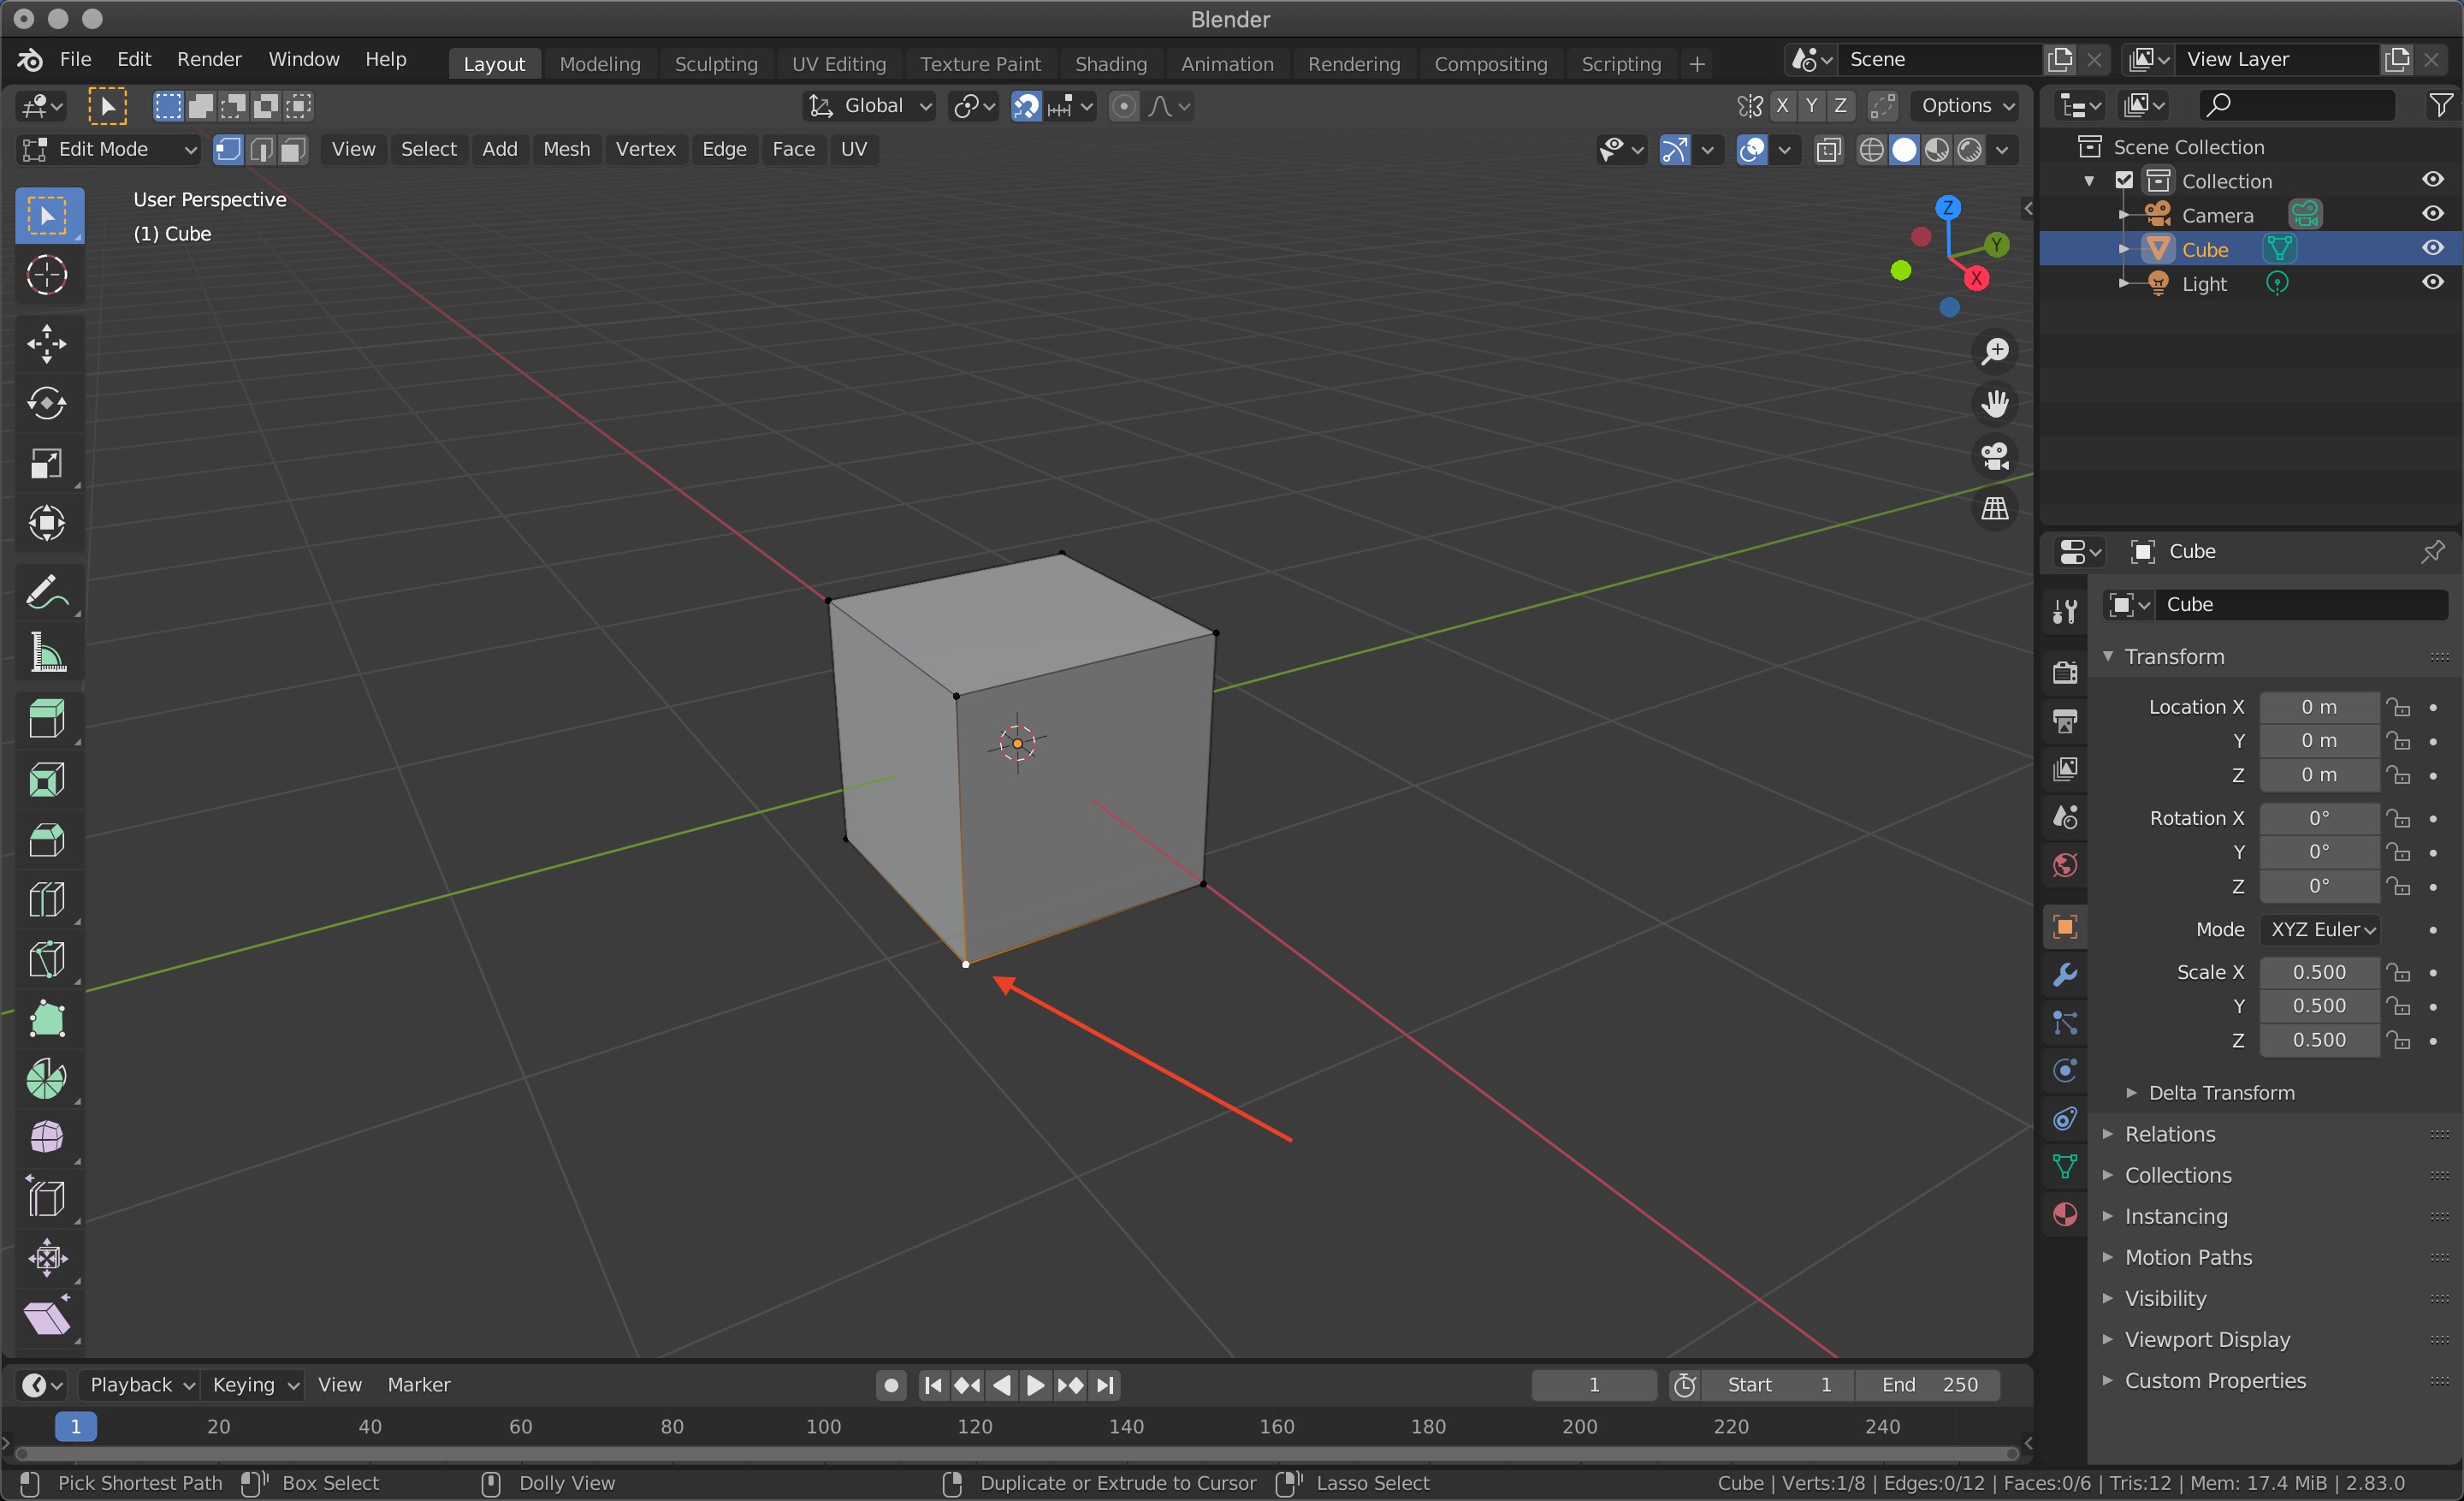Screen dimensions: 2464x1501
Task: Select the Measure tool
Action: [x=47, y=653]
